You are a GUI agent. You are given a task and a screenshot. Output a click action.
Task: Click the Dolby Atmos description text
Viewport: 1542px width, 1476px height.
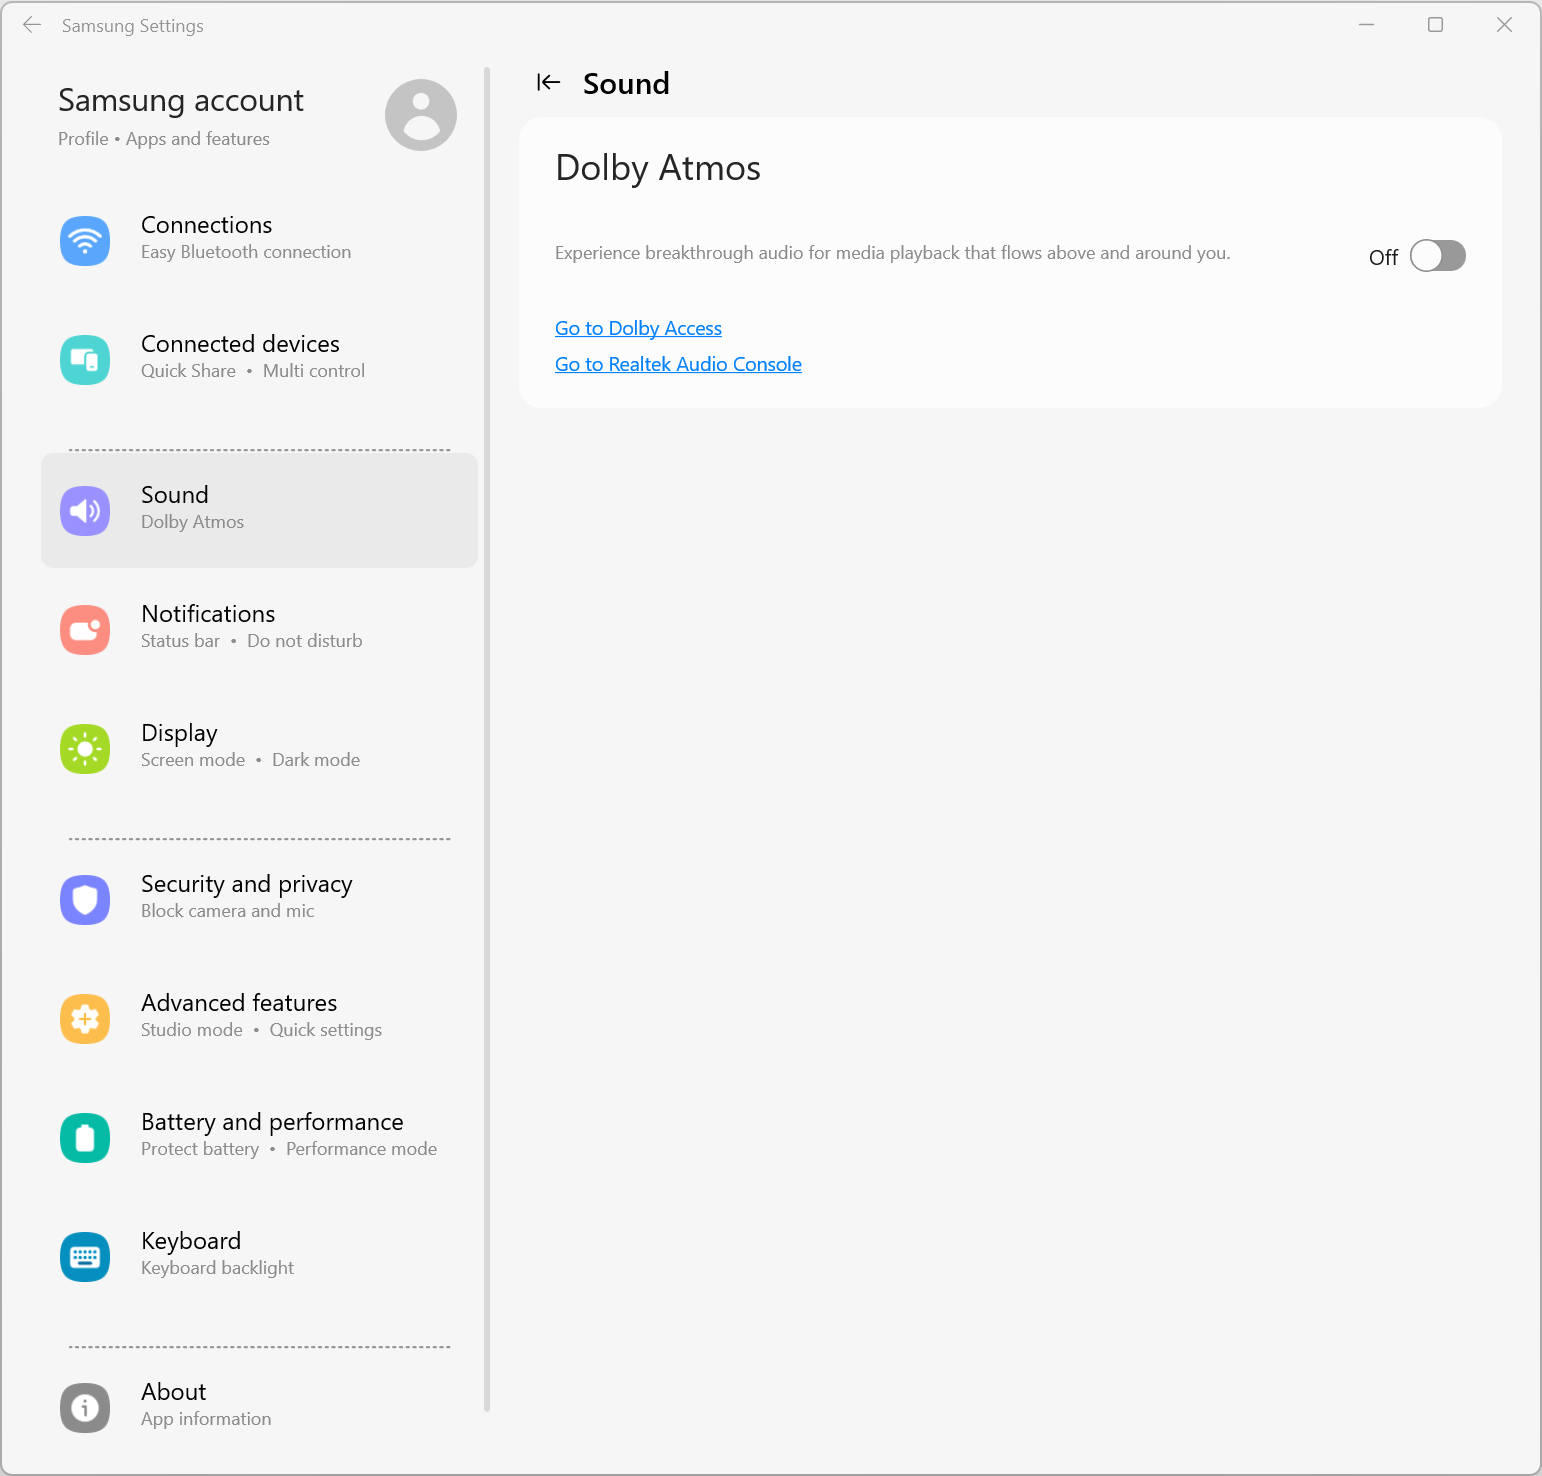click(893, 253)
